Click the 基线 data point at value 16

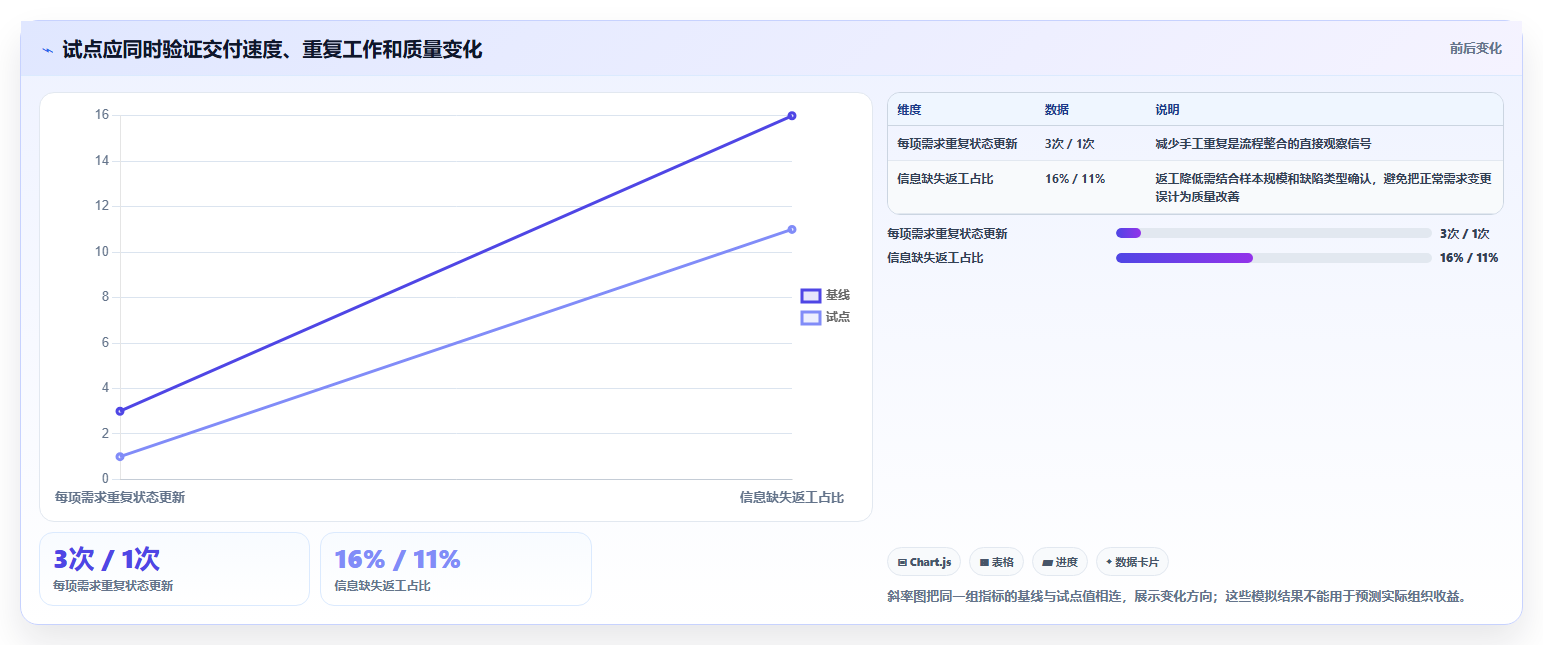point(792,115)
